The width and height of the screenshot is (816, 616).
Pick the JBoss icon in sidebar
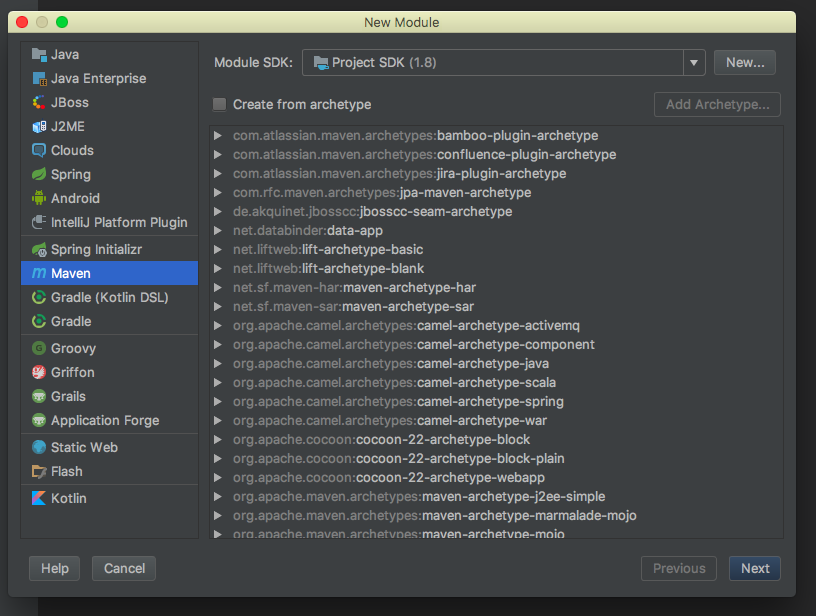39,102
